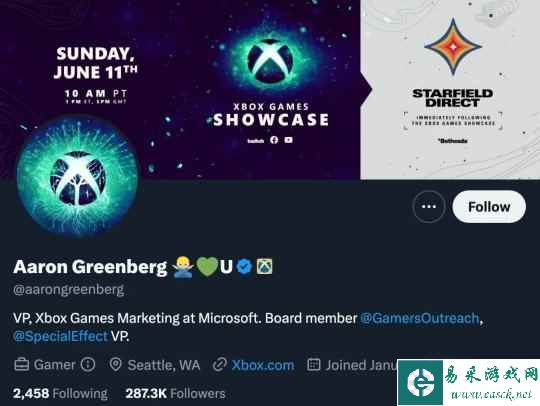Open the @SpecialEffect mention link
Screen dimensions: 540x406
coord(61,336)
